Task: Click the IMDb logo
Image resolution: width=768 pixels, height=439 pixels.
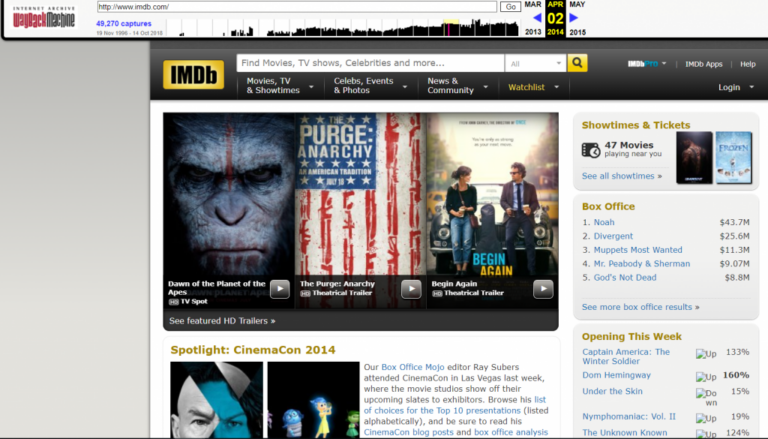Action: click(193, 74)
